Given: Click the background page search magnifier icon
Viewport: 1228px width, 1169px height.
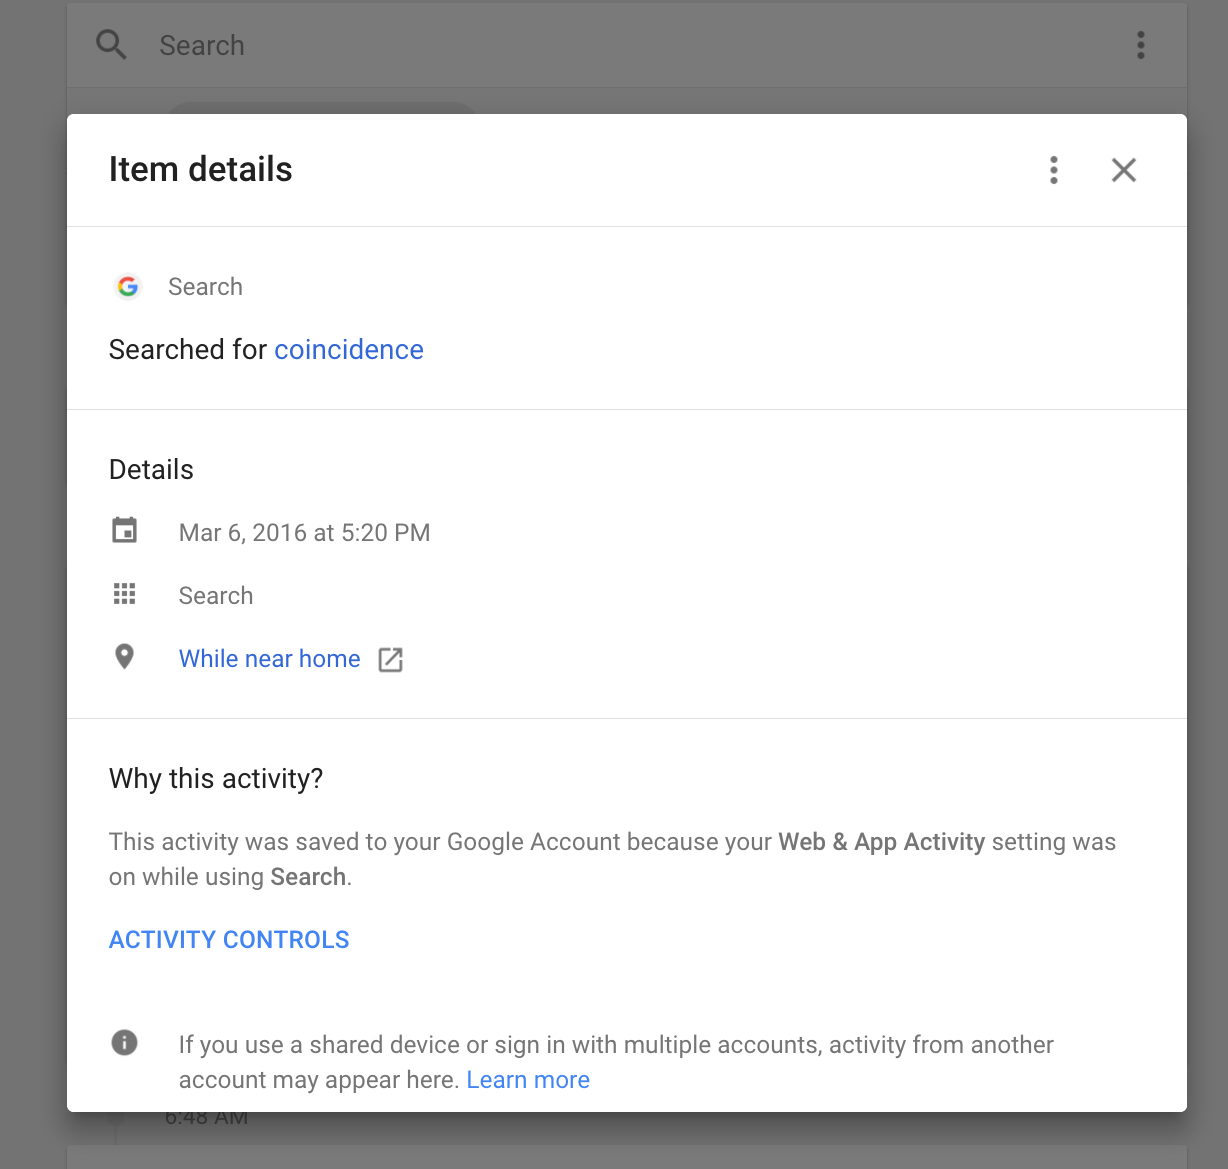Looking at the screenshot, I should 111,45.
